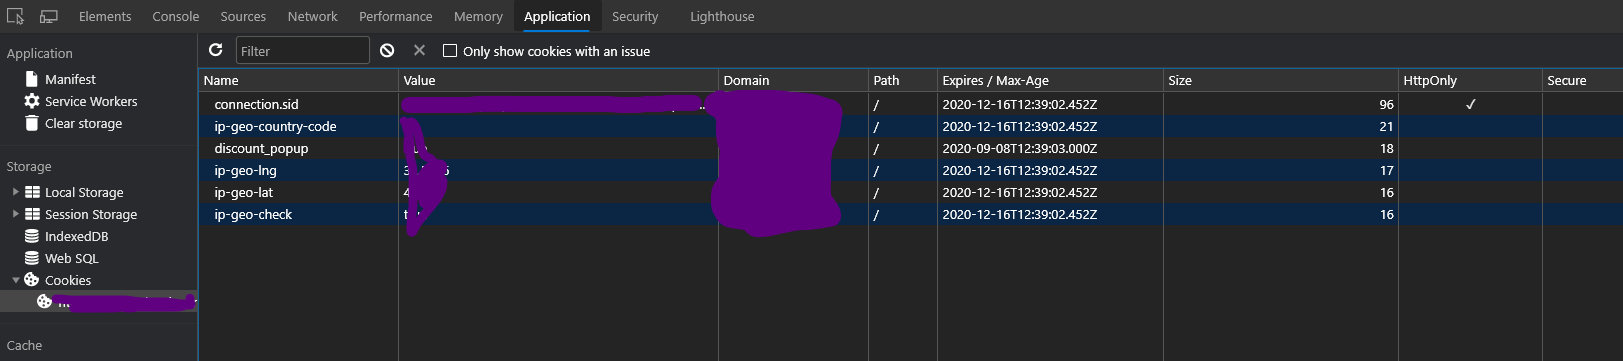This screenshot has width=1623, height=361.
Task: Select the ip-geo-lng cookie row
Action: pos(911,170)
